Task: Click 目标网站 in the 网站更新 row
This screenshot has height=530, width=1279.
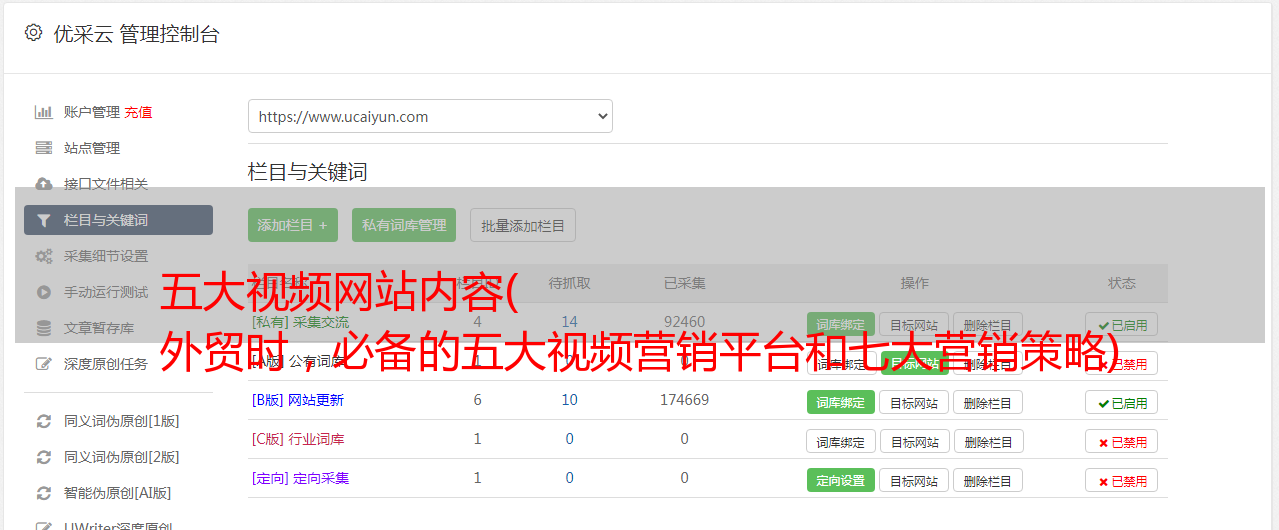Action: 914,402
